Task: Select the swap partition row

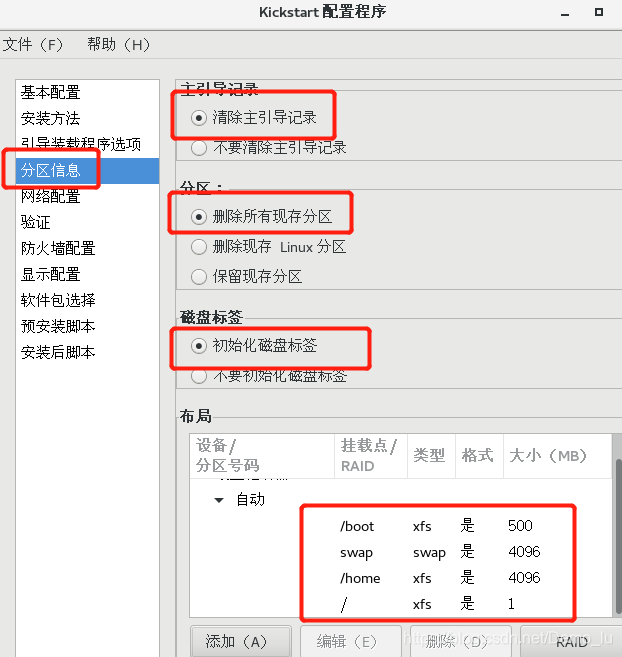Action: [401, 552]
